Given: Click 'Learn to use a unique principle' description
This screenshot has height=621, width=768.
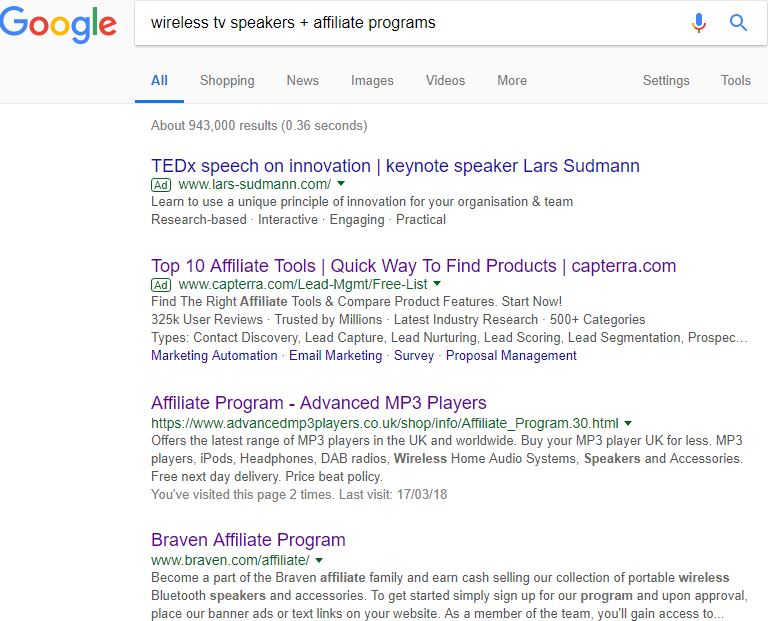Looking at the screenshot, I should pyautogui.click(x=362, y=202).
